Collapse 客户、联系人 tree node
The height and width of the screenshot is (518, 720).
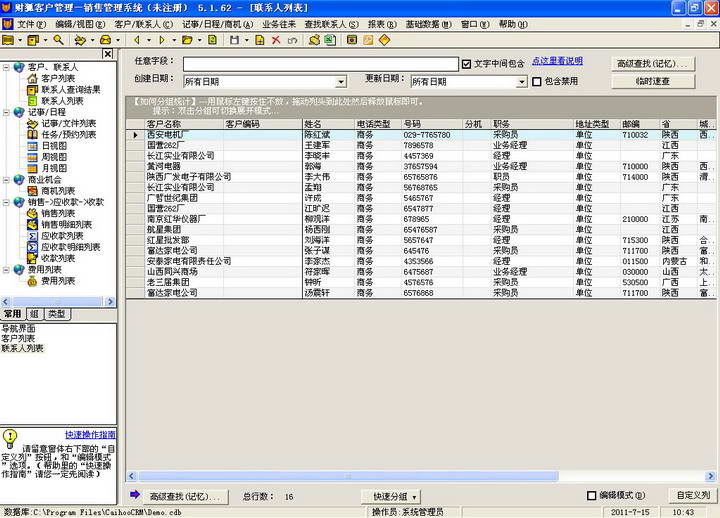click(x=6, y=68)
